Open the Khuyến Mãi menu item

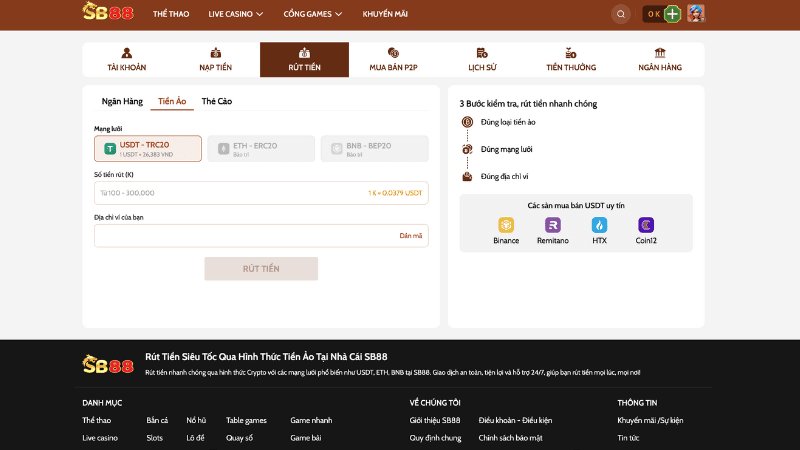point(385,14)
